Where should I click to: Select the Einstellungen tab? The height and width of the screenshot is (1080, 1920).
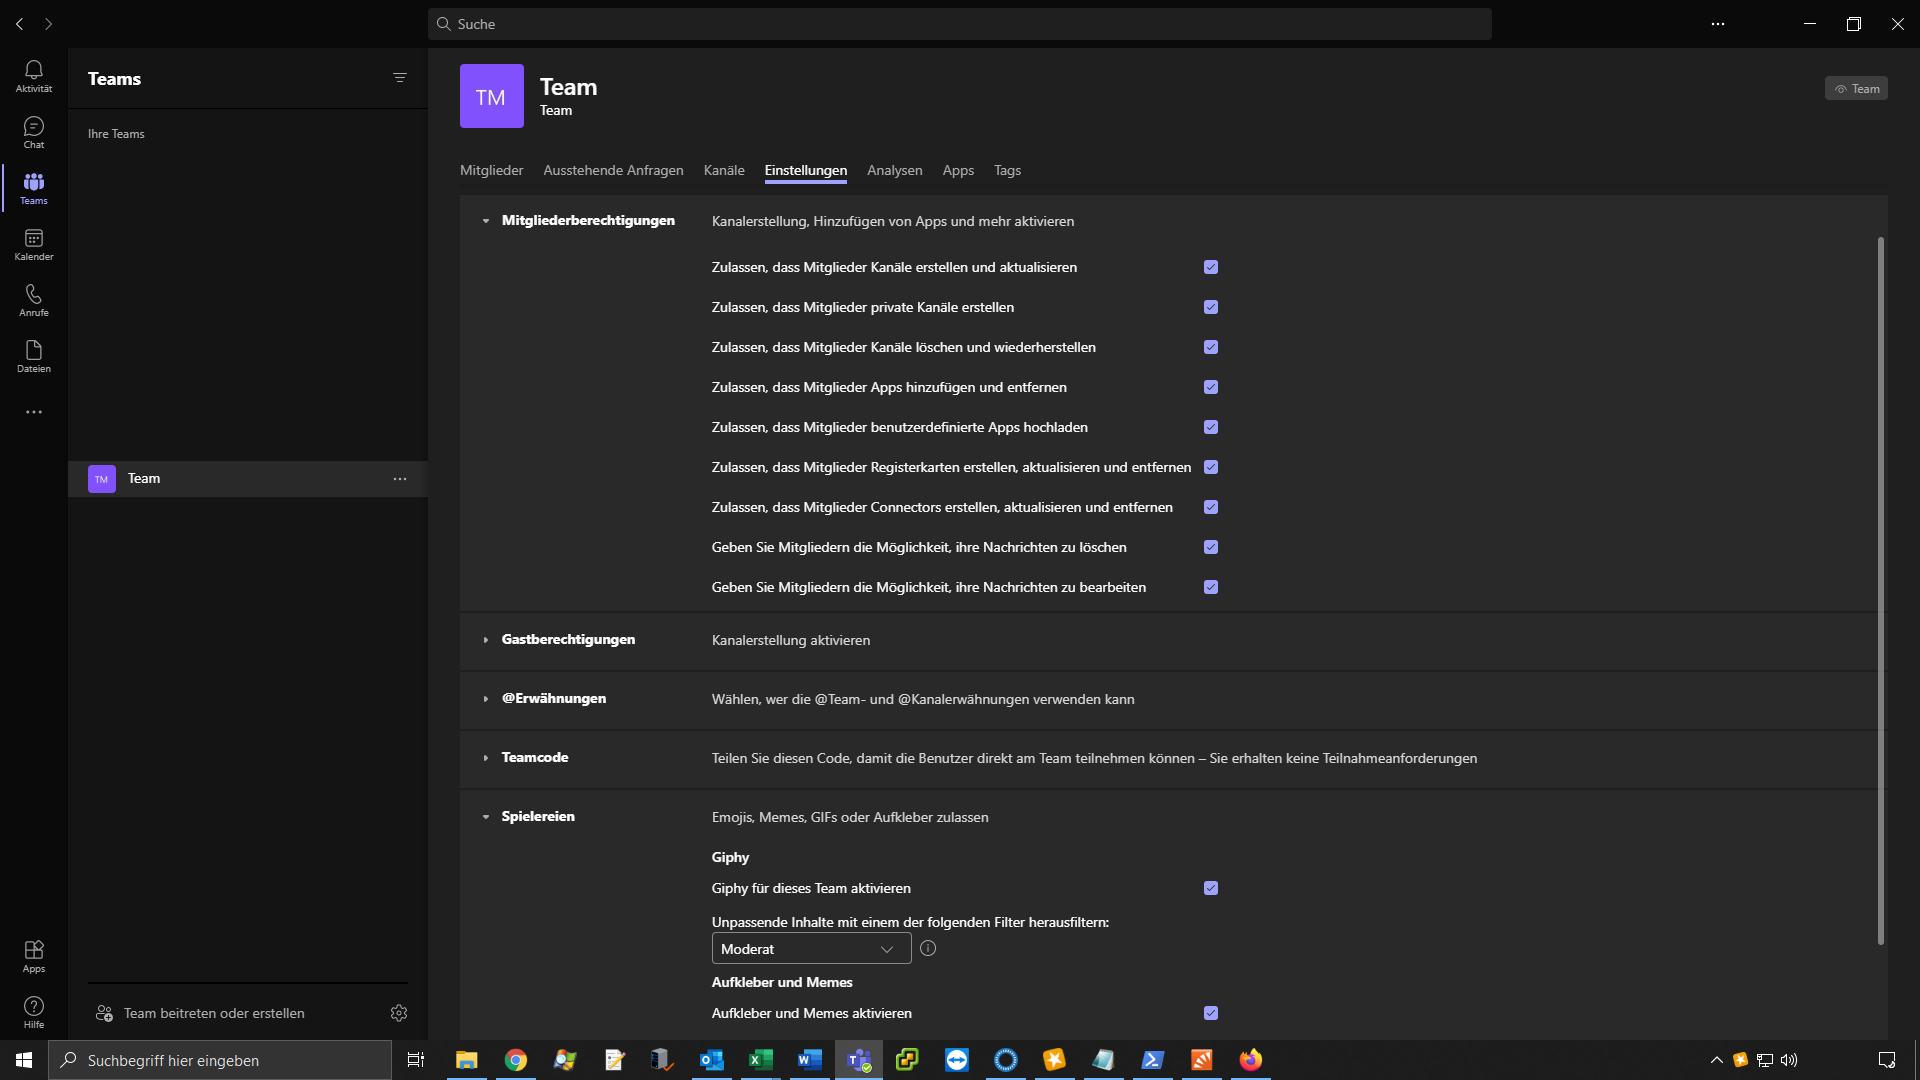point(806,171)
